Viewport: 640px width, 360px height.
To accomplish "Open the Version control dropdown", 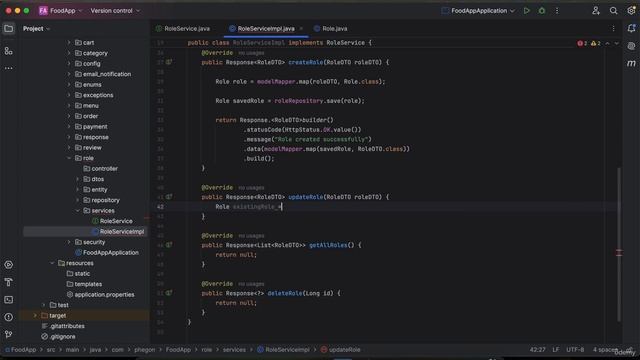I will (115, 11).
